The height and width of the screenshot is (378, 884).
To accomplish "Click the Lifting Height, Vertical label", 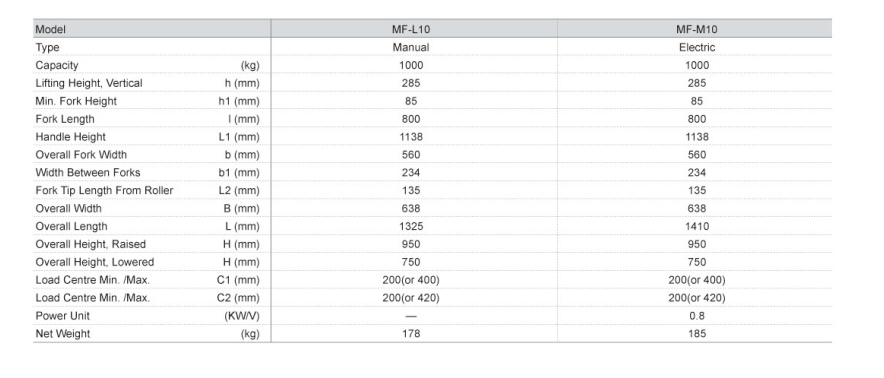I will point(89,83).
